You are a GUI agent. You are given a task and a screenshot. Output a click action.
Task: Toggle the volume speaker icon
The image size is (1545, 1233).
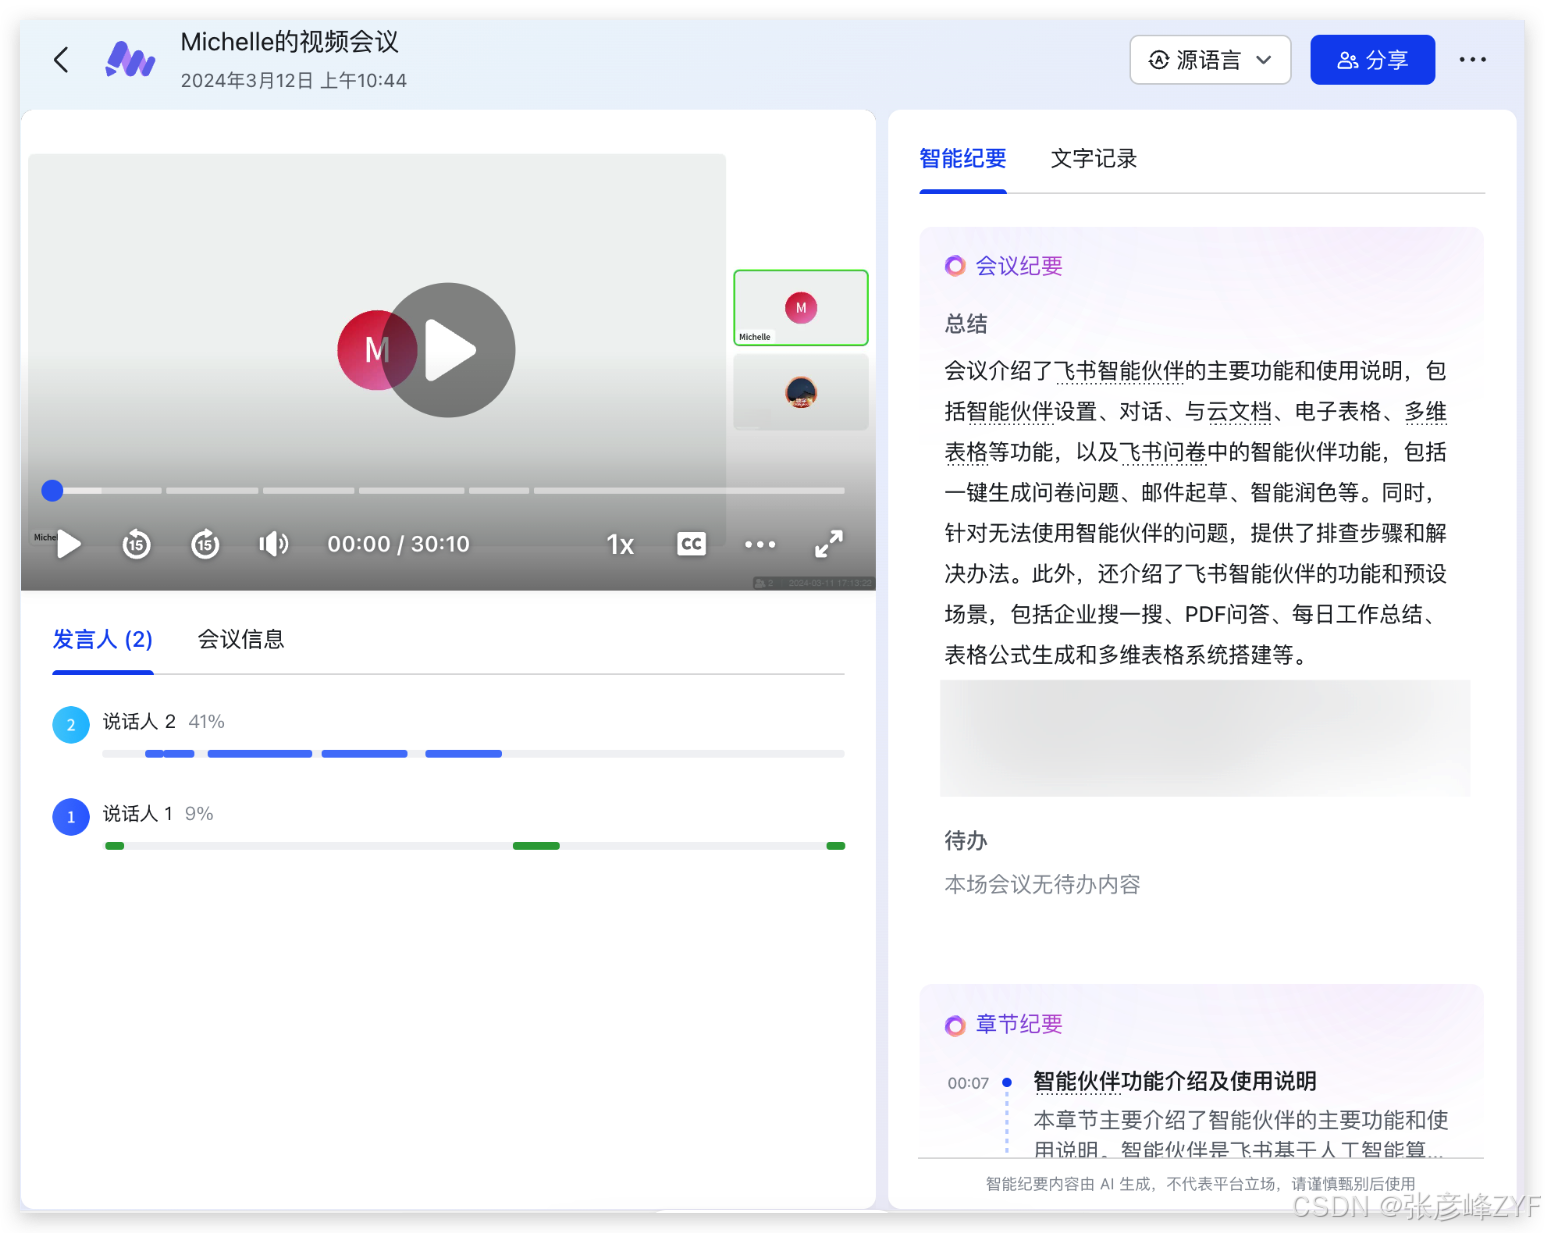[x=273, y=544]
